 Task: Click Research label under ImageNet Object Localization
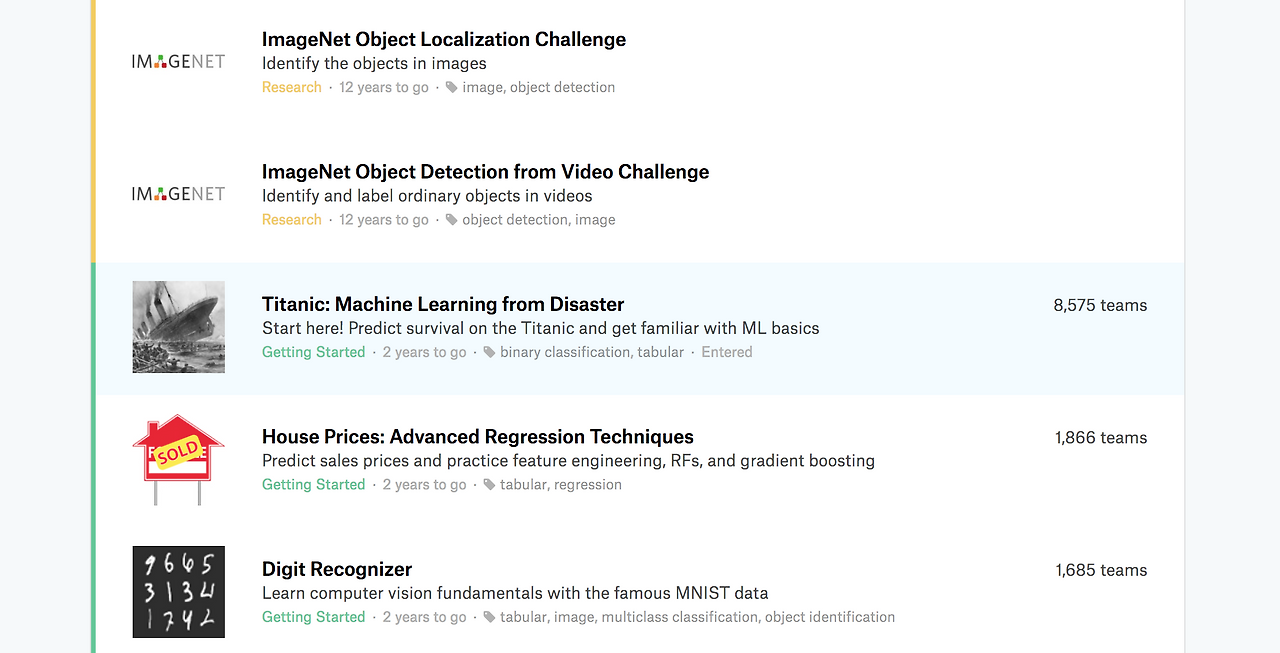(291, 87)
